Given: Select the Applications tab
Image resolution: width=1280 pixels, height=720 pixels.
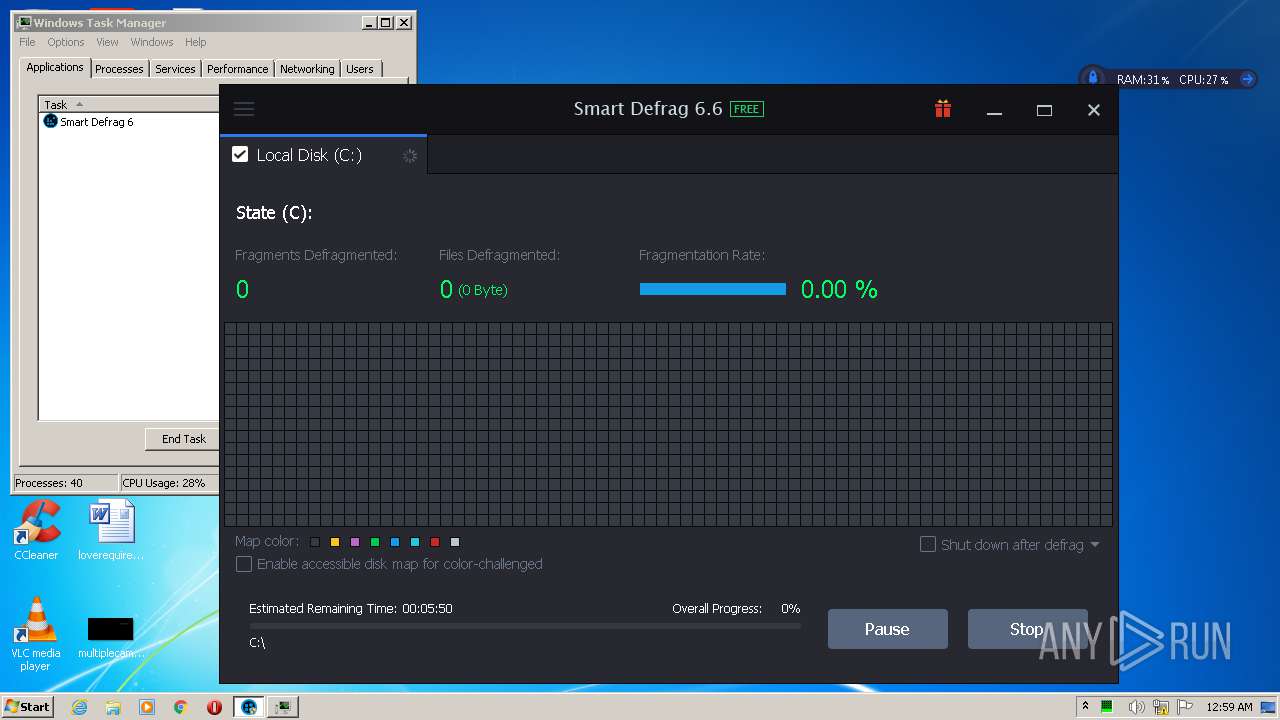Looking at the screenshot, I should 55,67.
